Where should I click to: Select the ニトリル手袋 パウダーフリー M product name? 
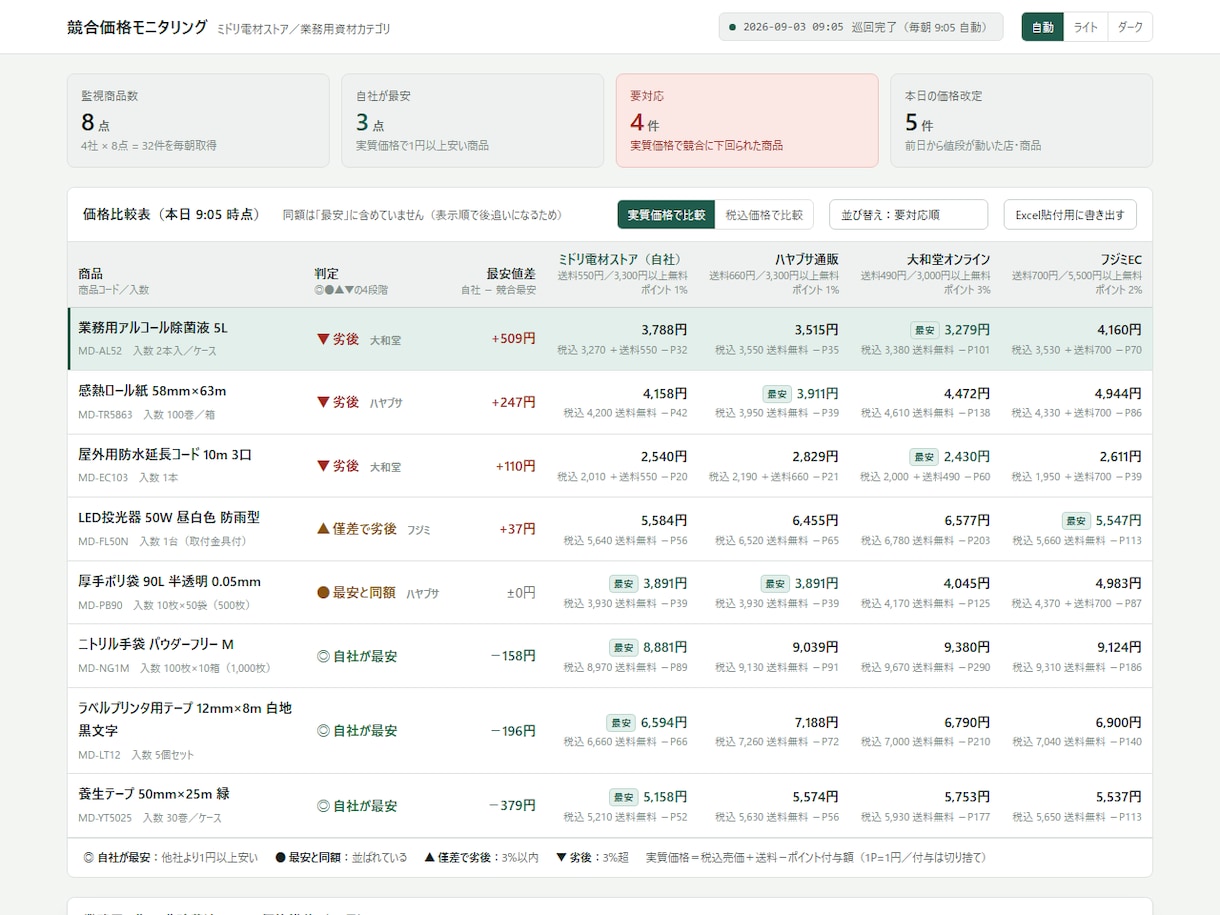click(x=156, y=644)
